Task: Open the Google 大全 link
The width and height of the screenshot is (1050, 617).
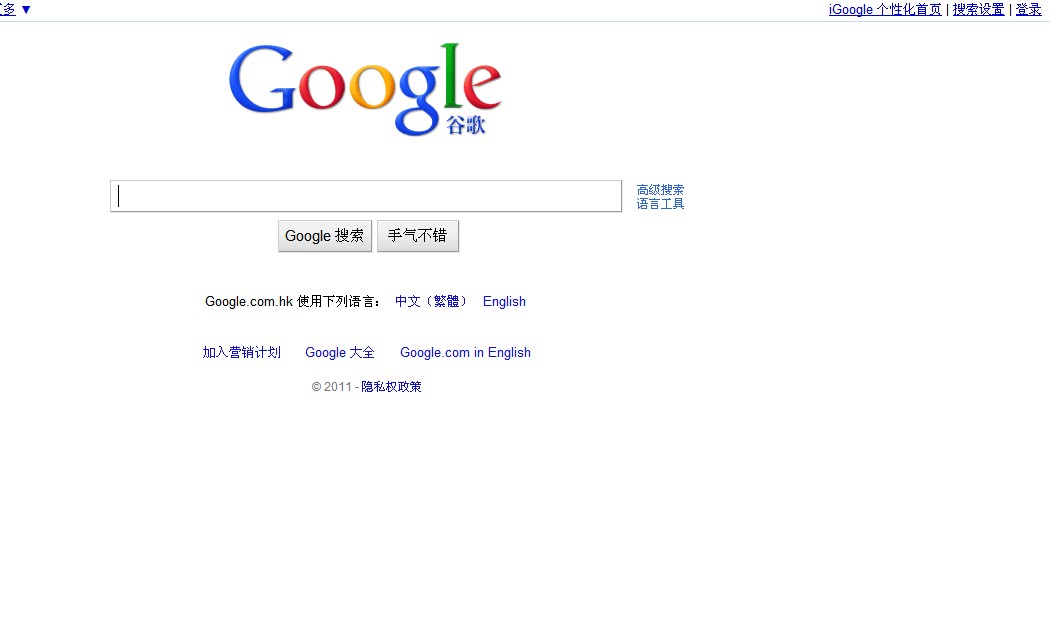Action: [x=340, y=352]
